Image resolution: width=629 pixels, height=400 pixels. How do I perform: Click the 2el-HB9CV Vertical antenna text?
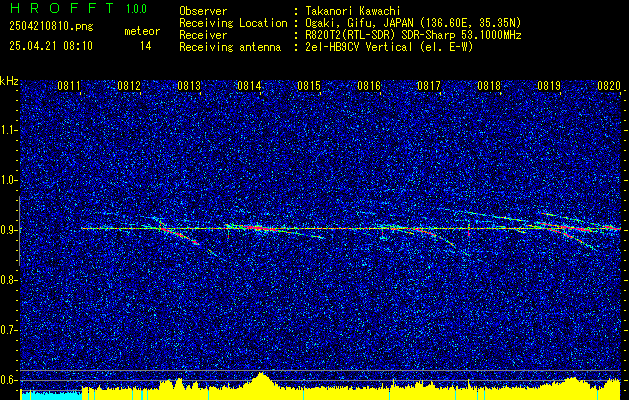389,47
